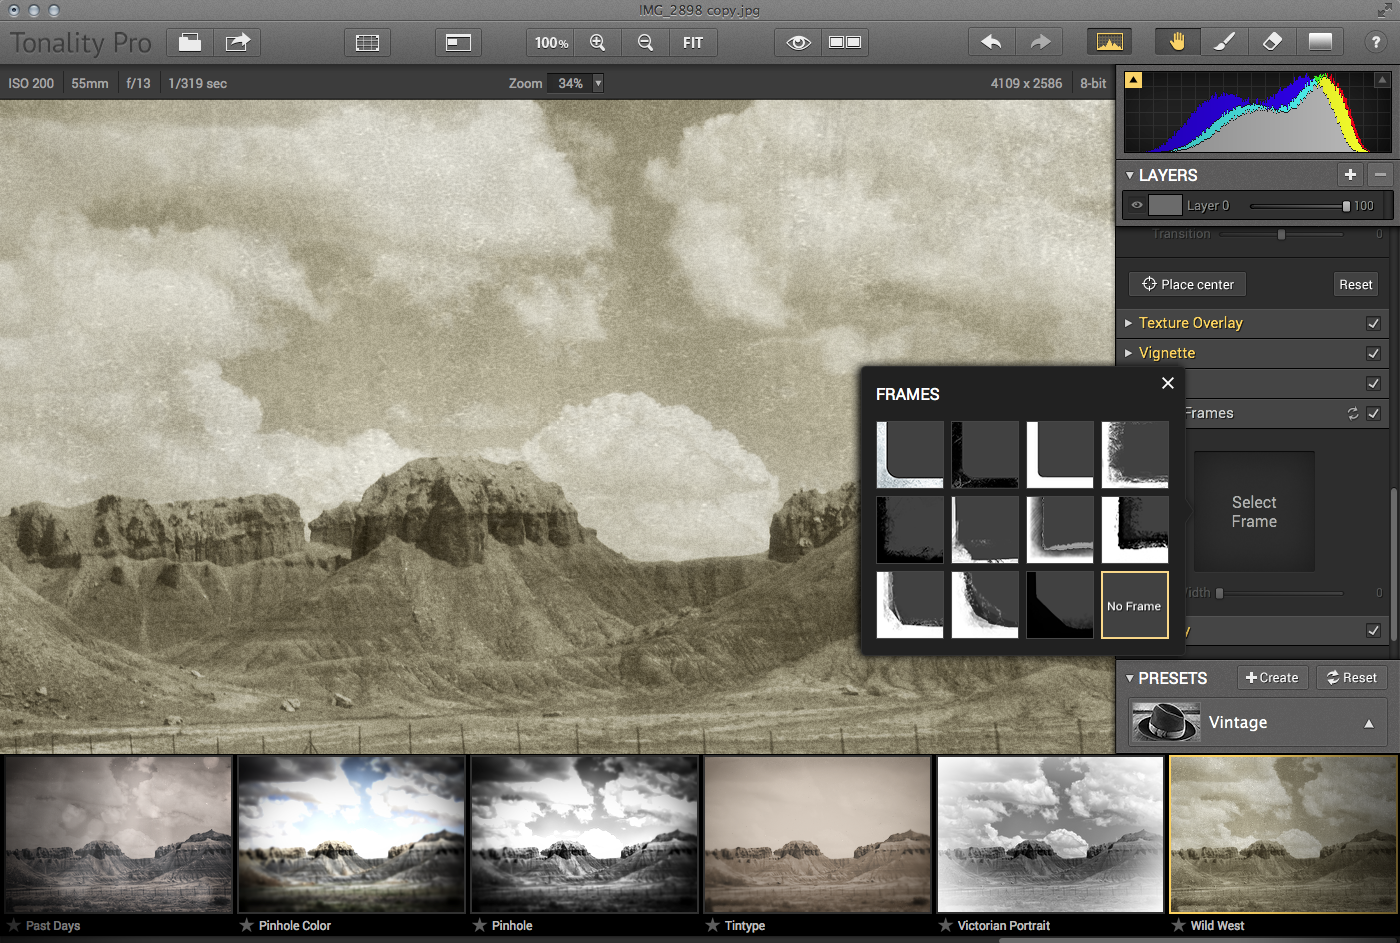
Task: Adjust the frame Width slider
Action: (x=1280, y=593)
